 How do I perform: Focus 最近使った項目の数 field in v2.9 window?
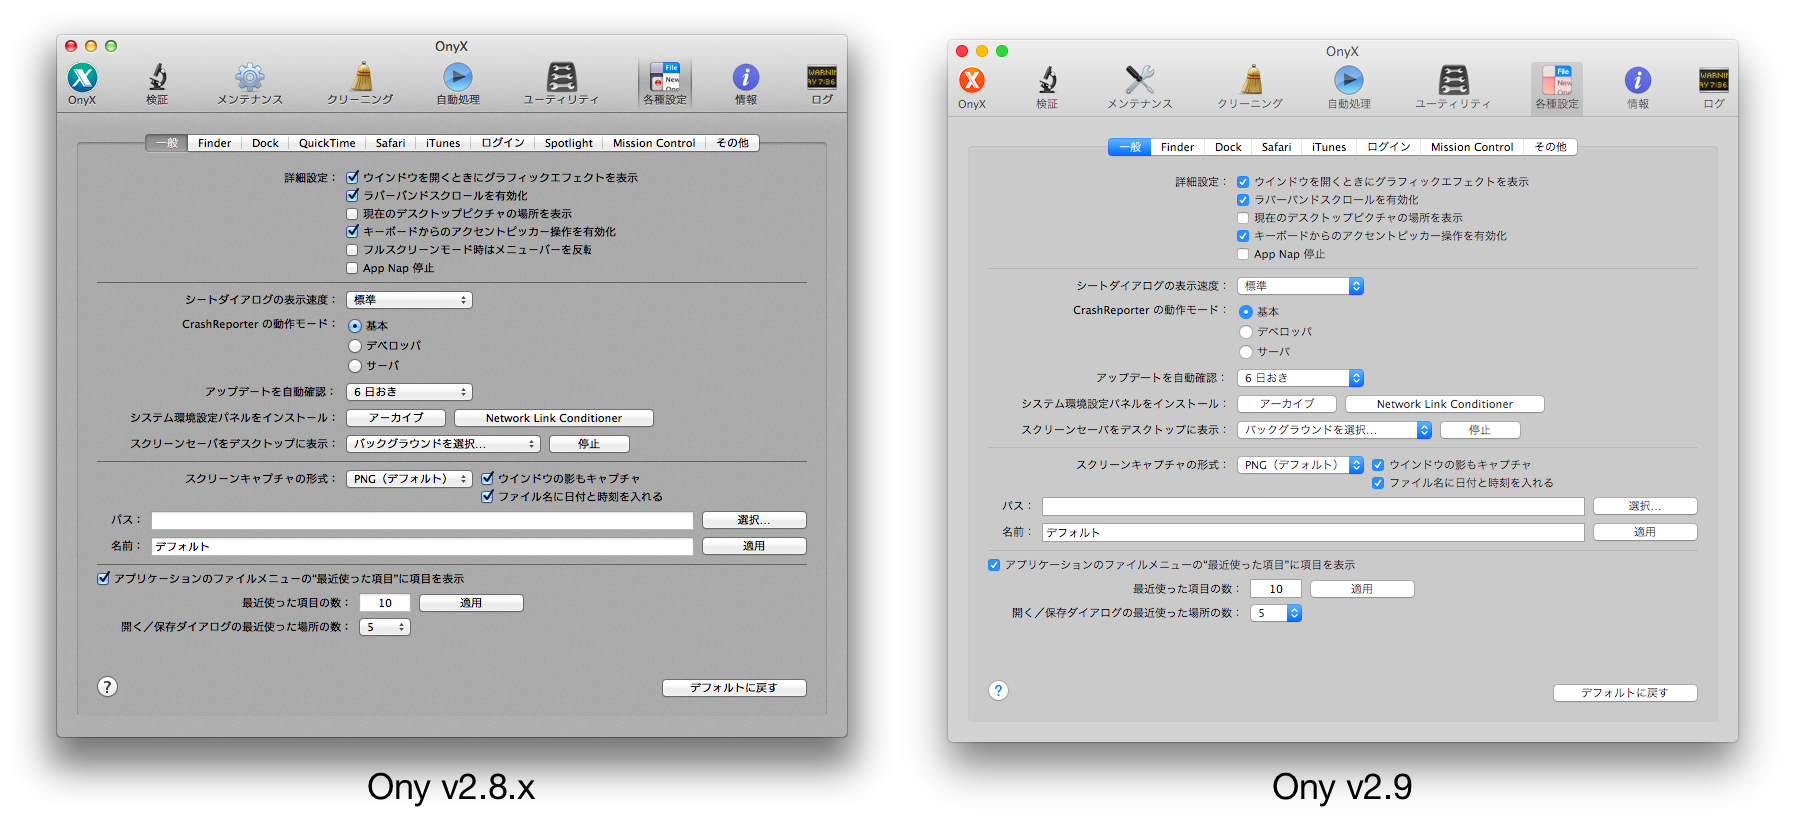[x=1276, y=589]
